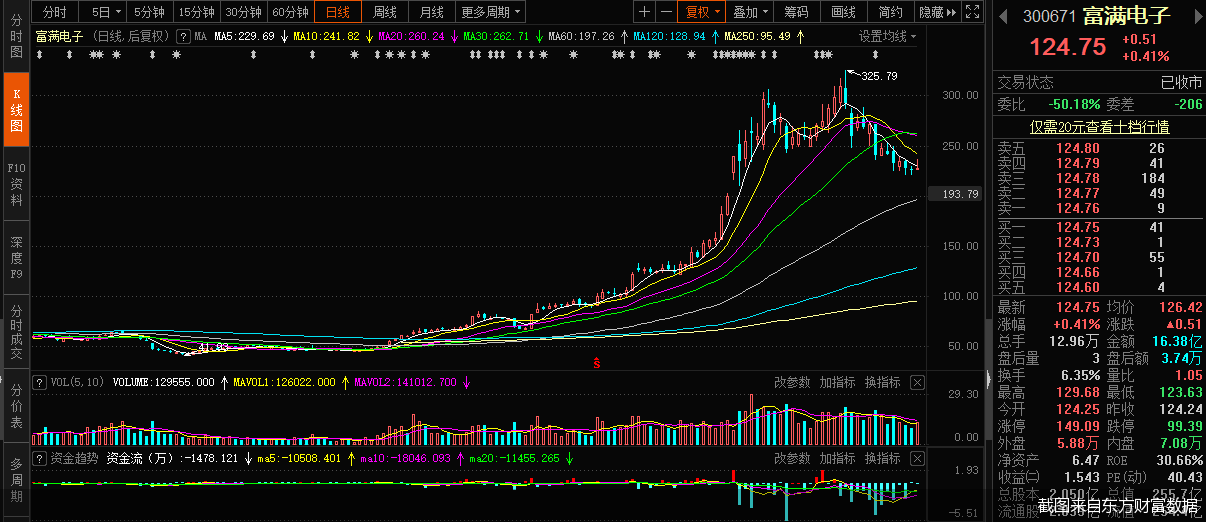Click the MA60:197.26 indicator value
The width and height of the screenshot is (1206, 522).
pos(581,36)
